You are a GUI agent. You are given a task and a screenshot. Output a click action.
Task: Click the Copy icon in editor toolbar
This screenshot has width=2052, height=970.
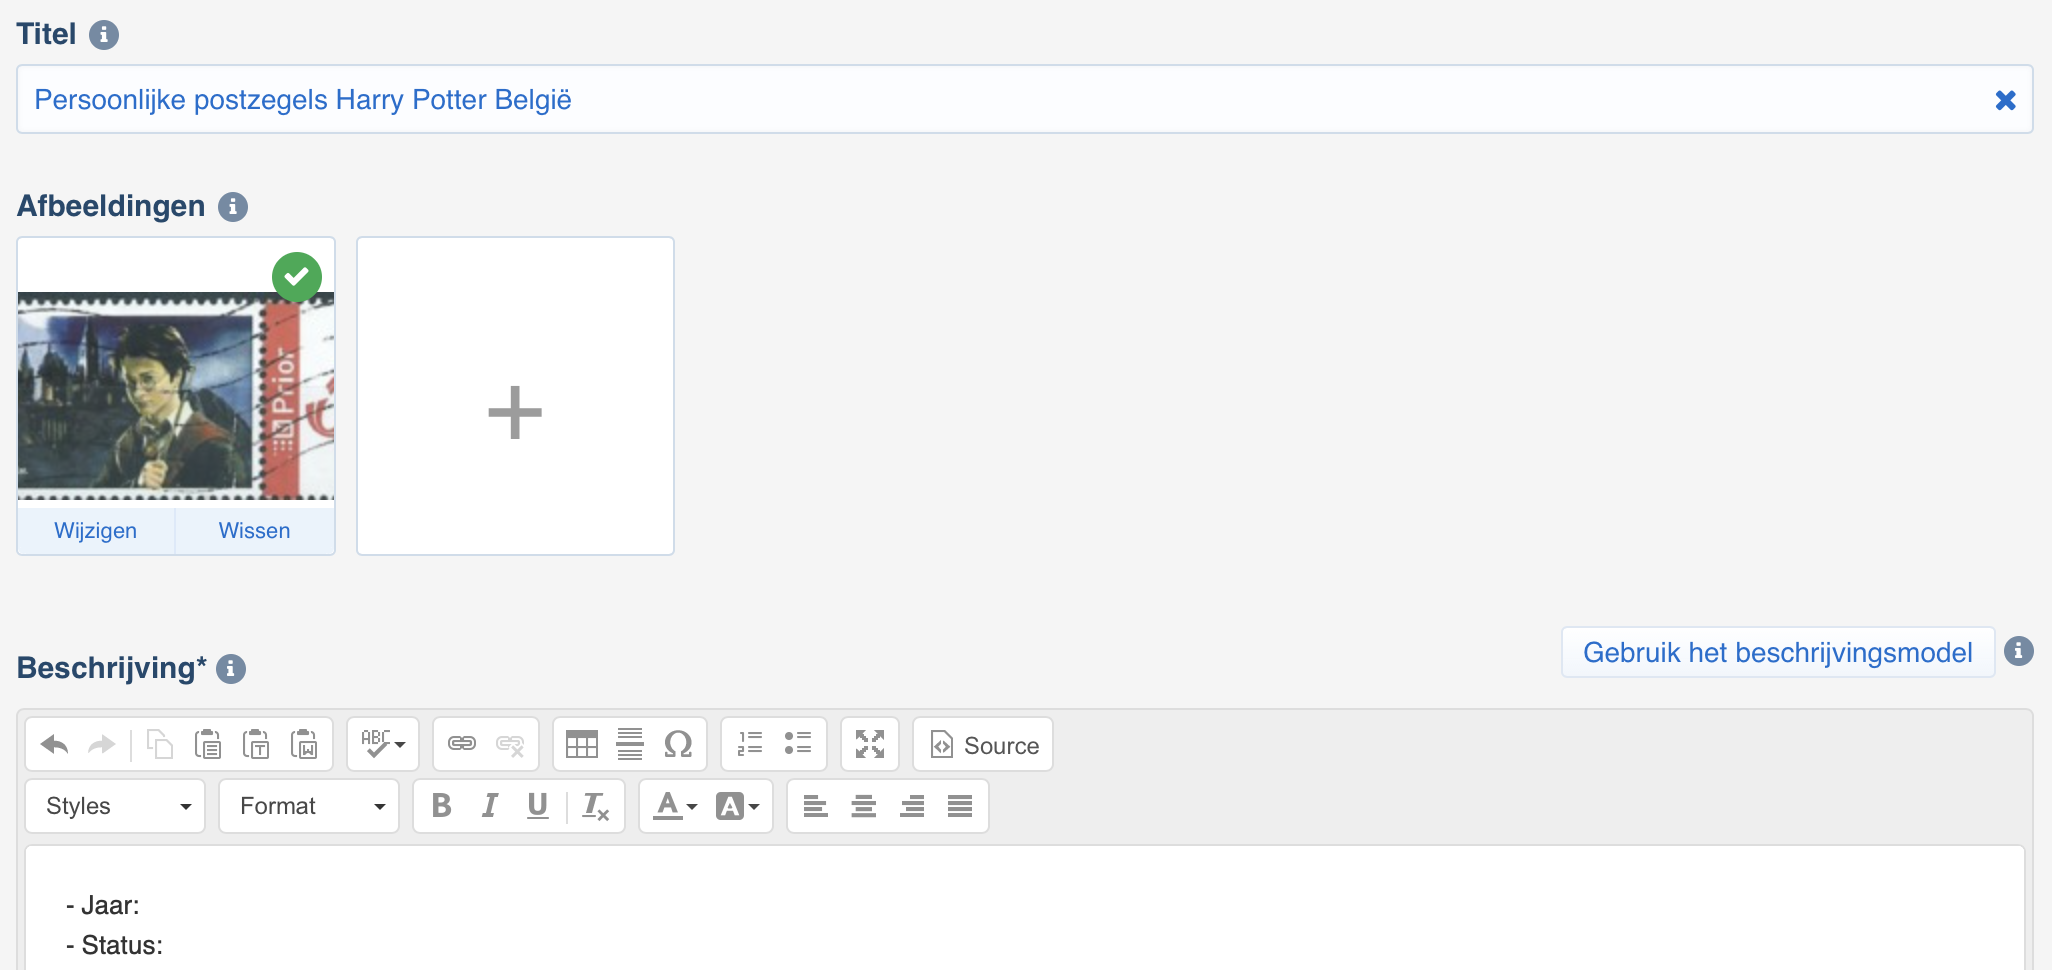pyautogui.click(x=160, y=744)
